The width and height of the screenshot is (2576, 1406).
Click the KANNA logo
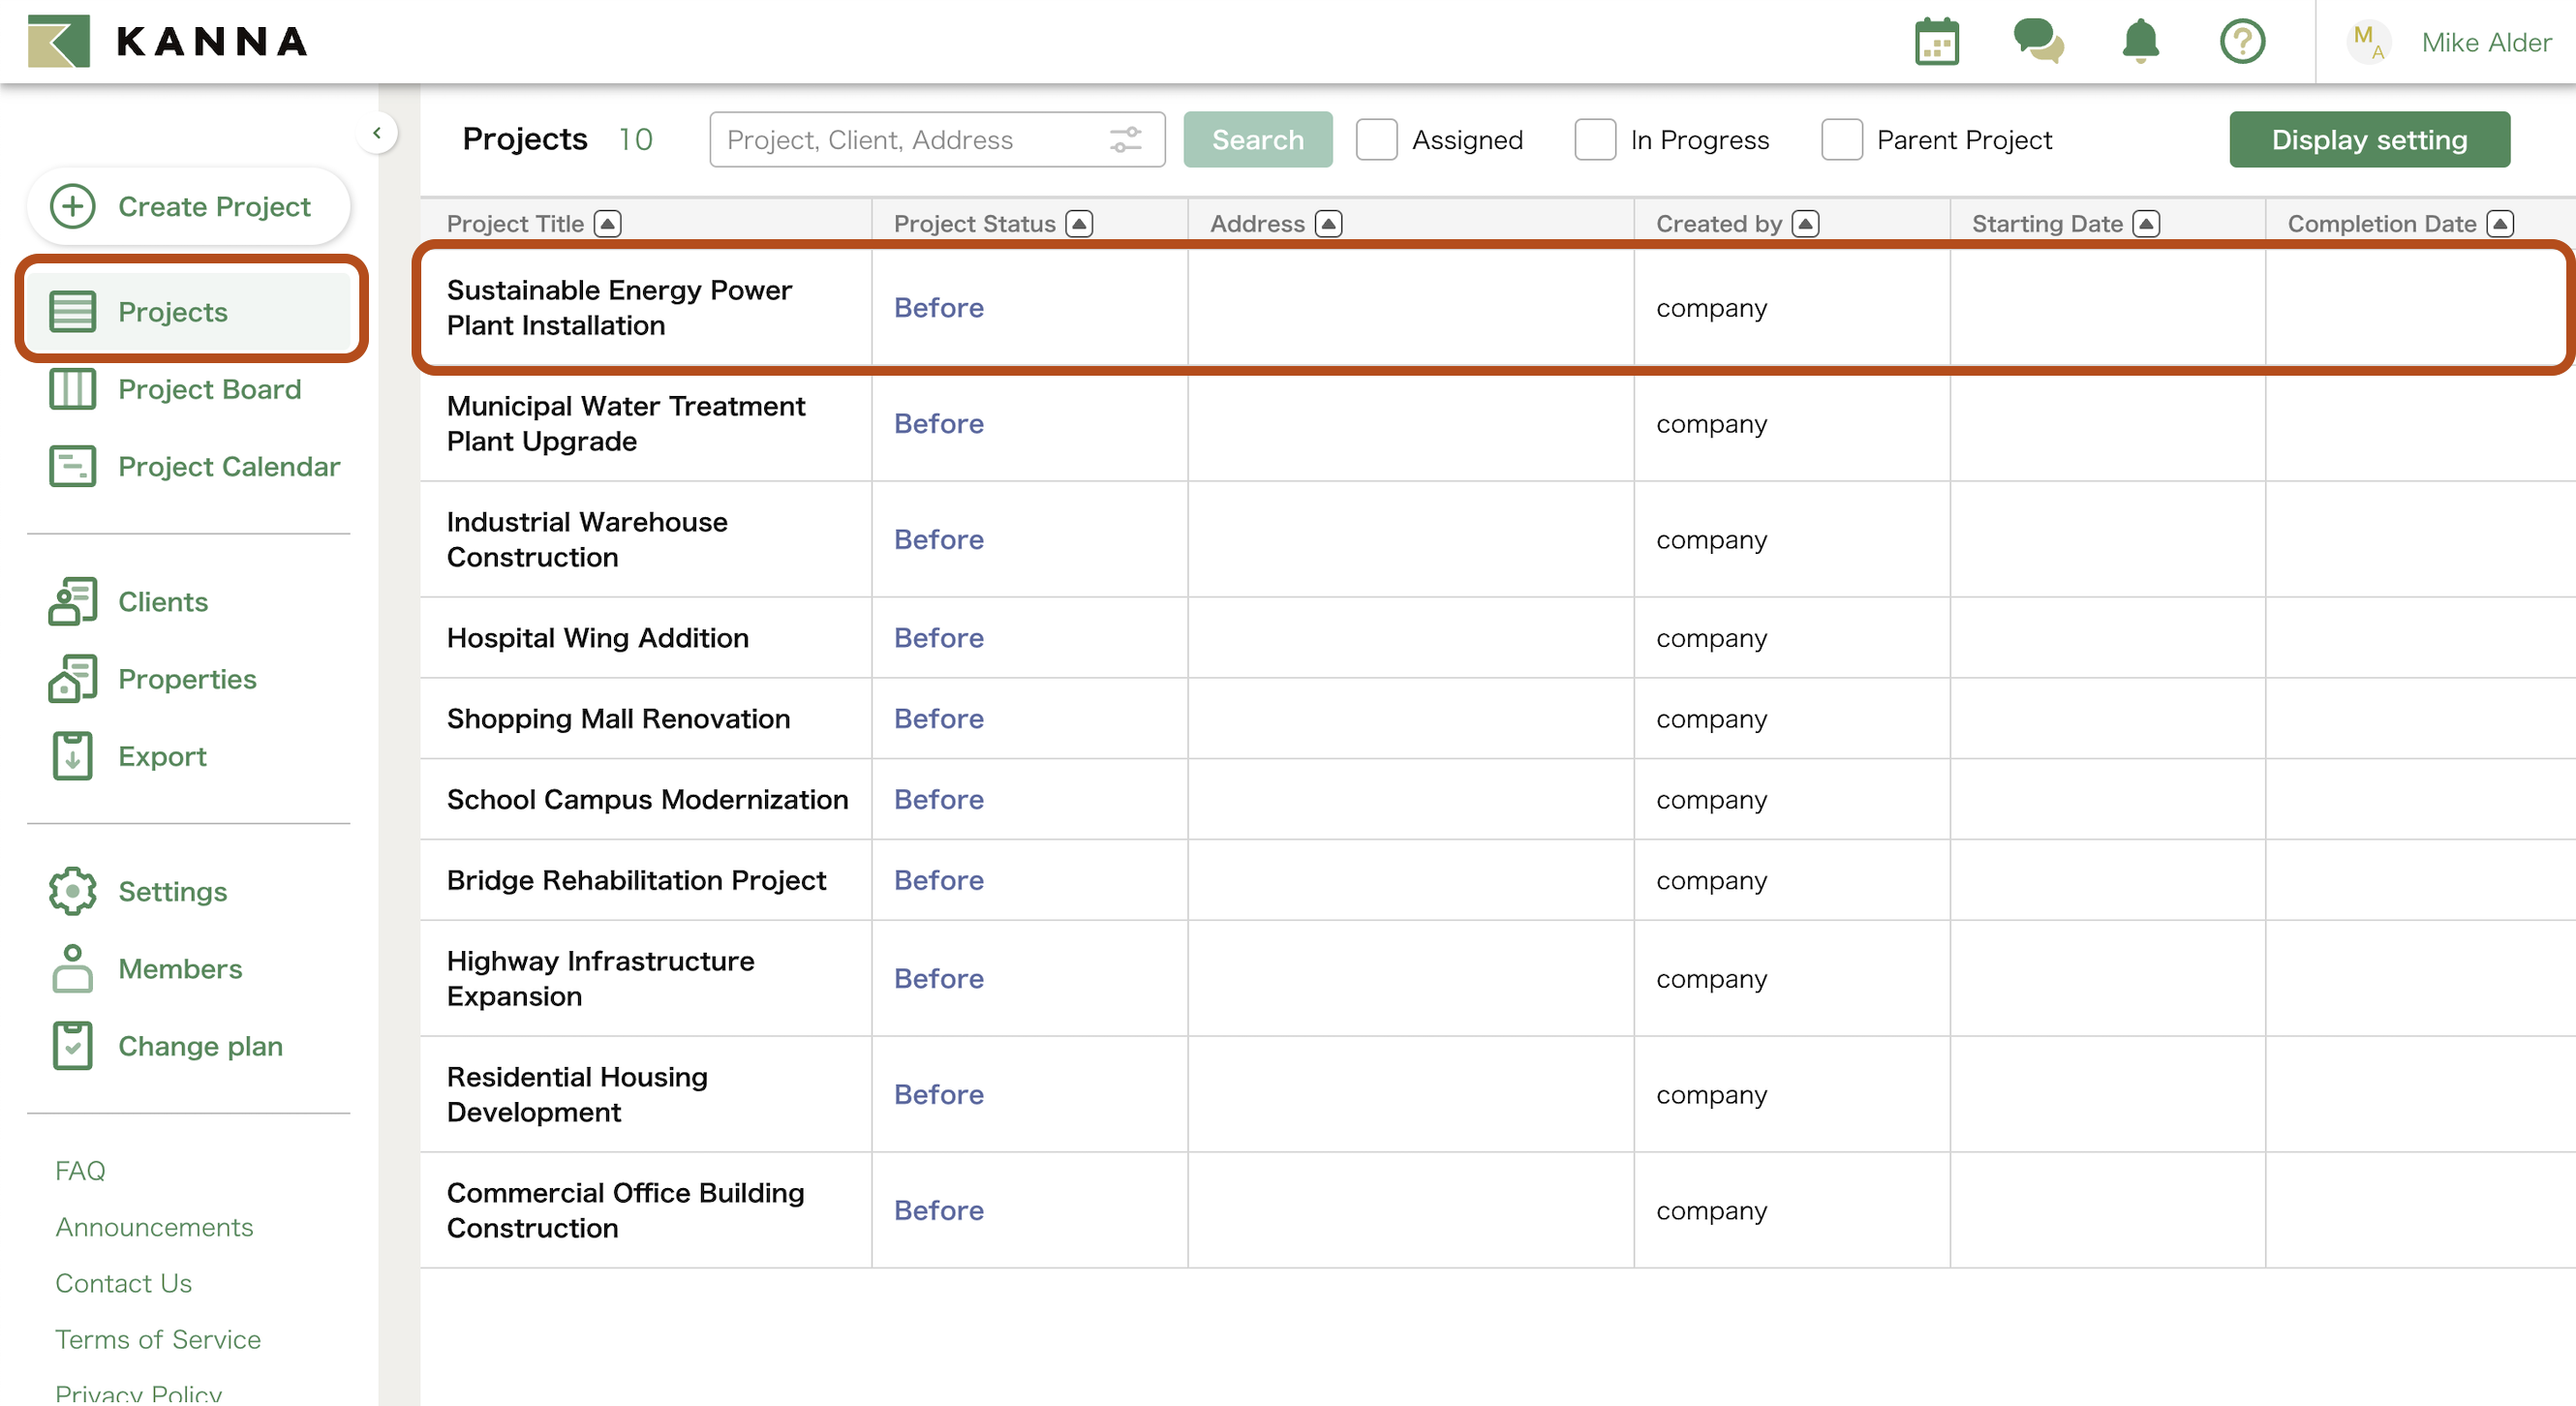point(168,41)
